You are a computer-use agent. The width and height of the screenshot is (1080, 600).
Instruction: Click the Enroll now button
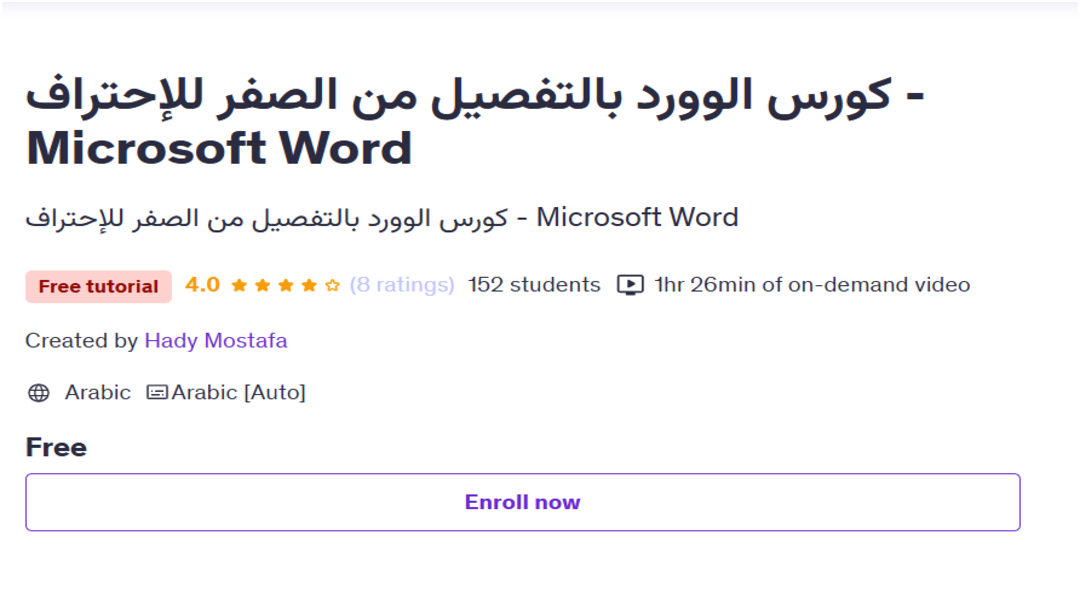coord(522,502)
